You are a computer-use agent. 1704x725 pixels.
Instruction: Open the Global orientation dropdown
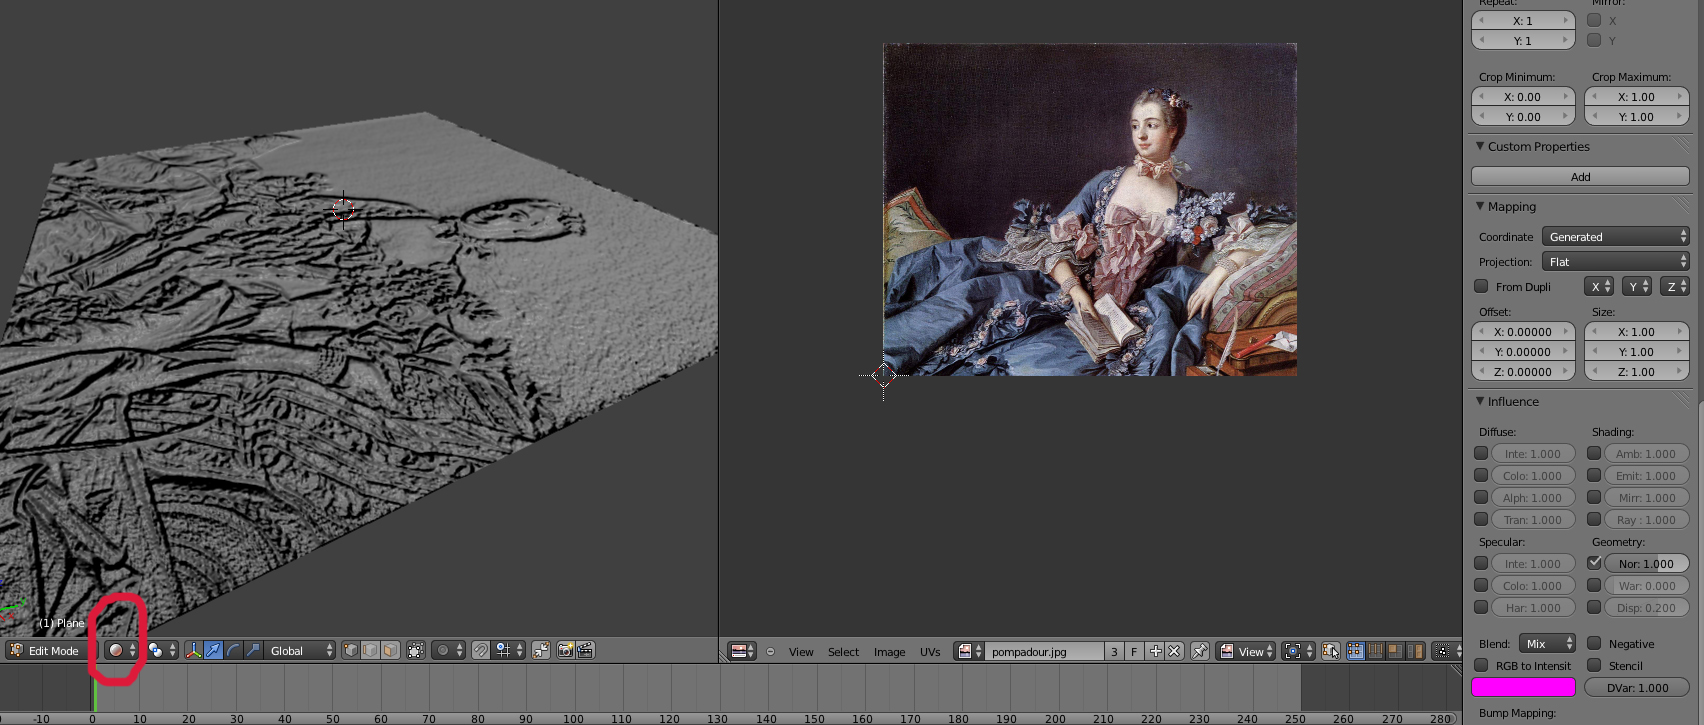300,651
